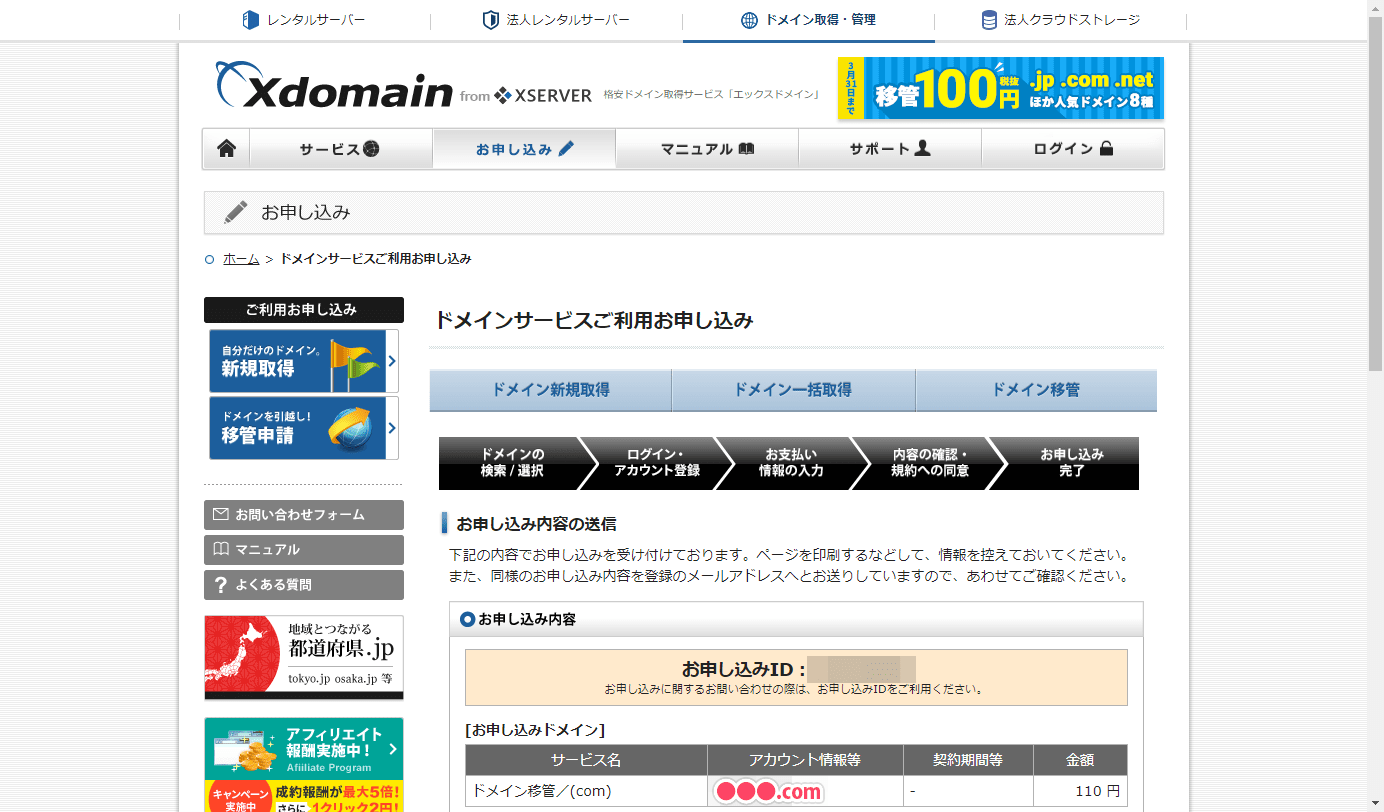Click ドメイン移管/(com) table cell
1384x812 pixels.
(586, 791)
